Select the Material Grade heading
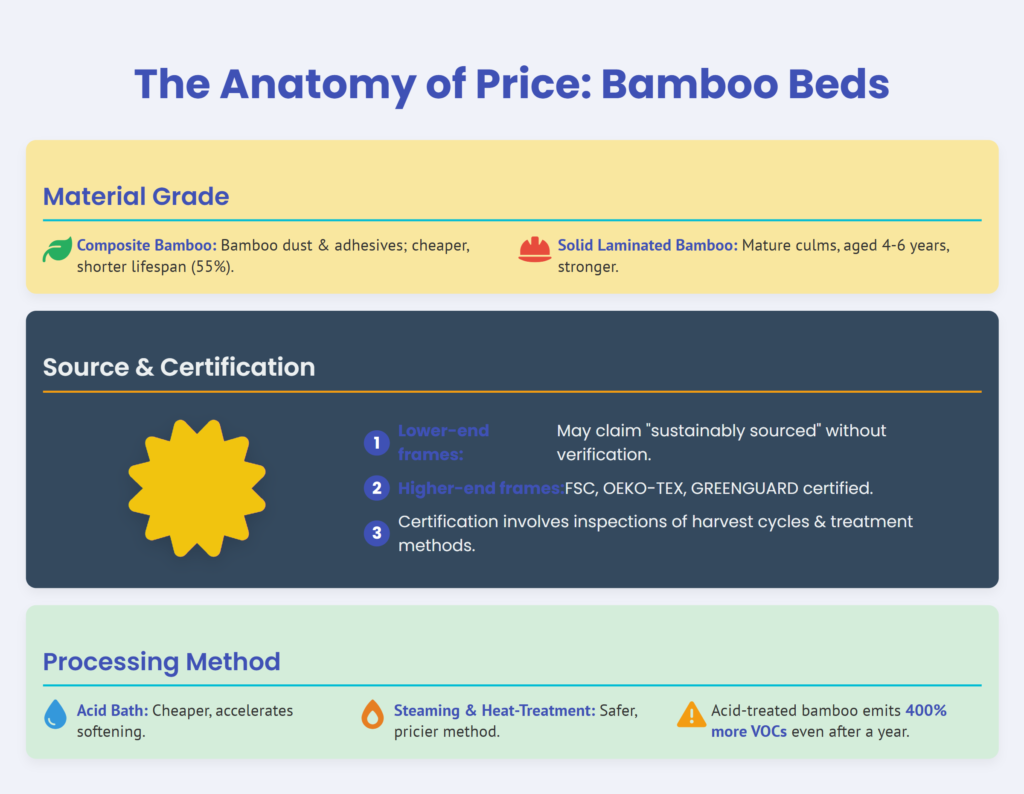This screenshot has height=794, width=1024. pyautogui.click(x=136, y=196)
